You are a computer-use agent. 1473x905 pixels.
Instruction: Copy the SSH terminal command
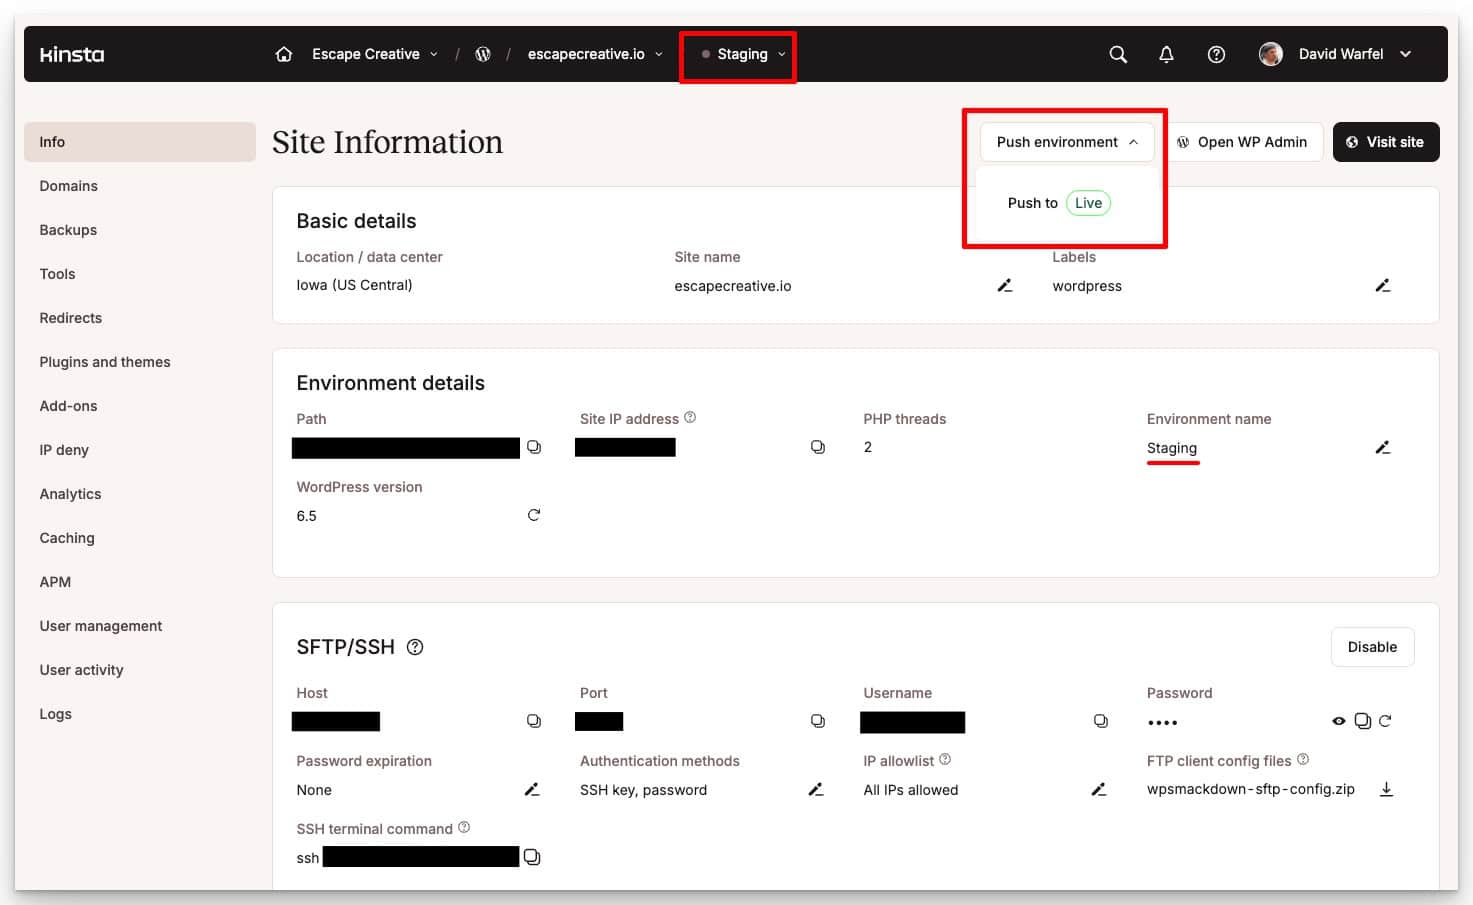click(x=532, y=857)
